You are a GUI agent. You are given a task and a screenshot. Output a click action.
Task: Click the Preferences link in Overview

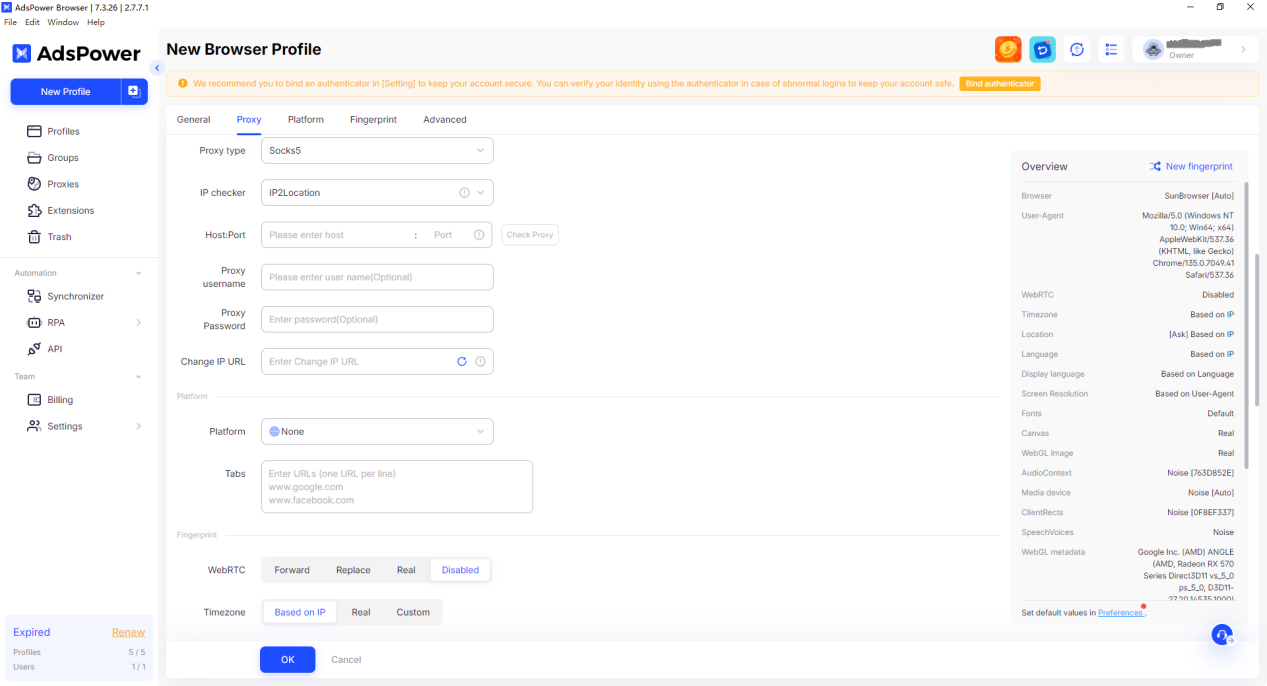point(1119,613)
